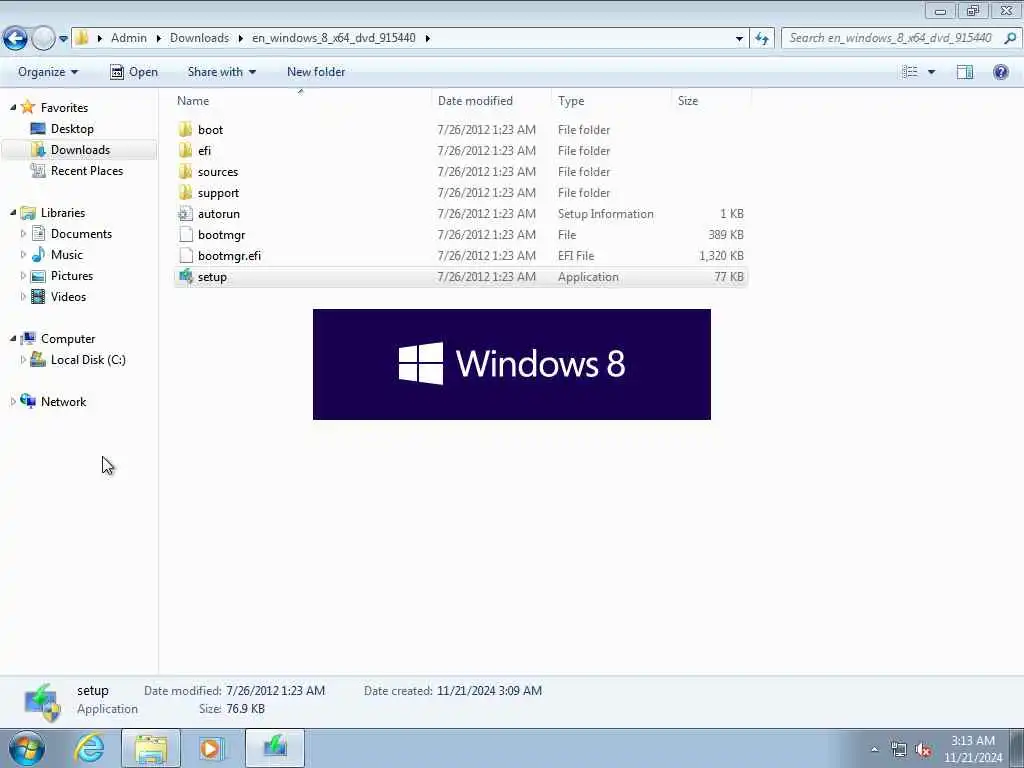The height and width of the screenshot is (768, 1024).
Task: Expand the Pictures library node
Action: click(24, 276)
